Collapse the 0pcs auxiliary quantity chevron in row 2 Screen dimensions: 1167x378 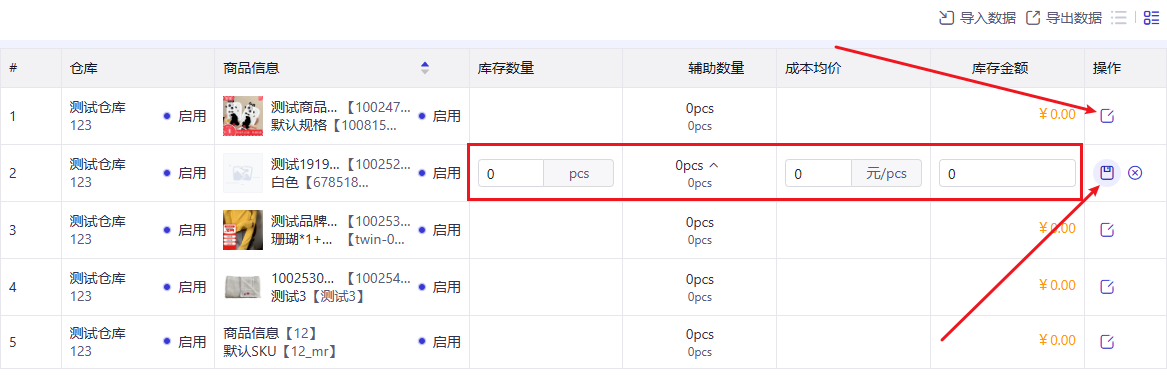click(x=714, y=165)
